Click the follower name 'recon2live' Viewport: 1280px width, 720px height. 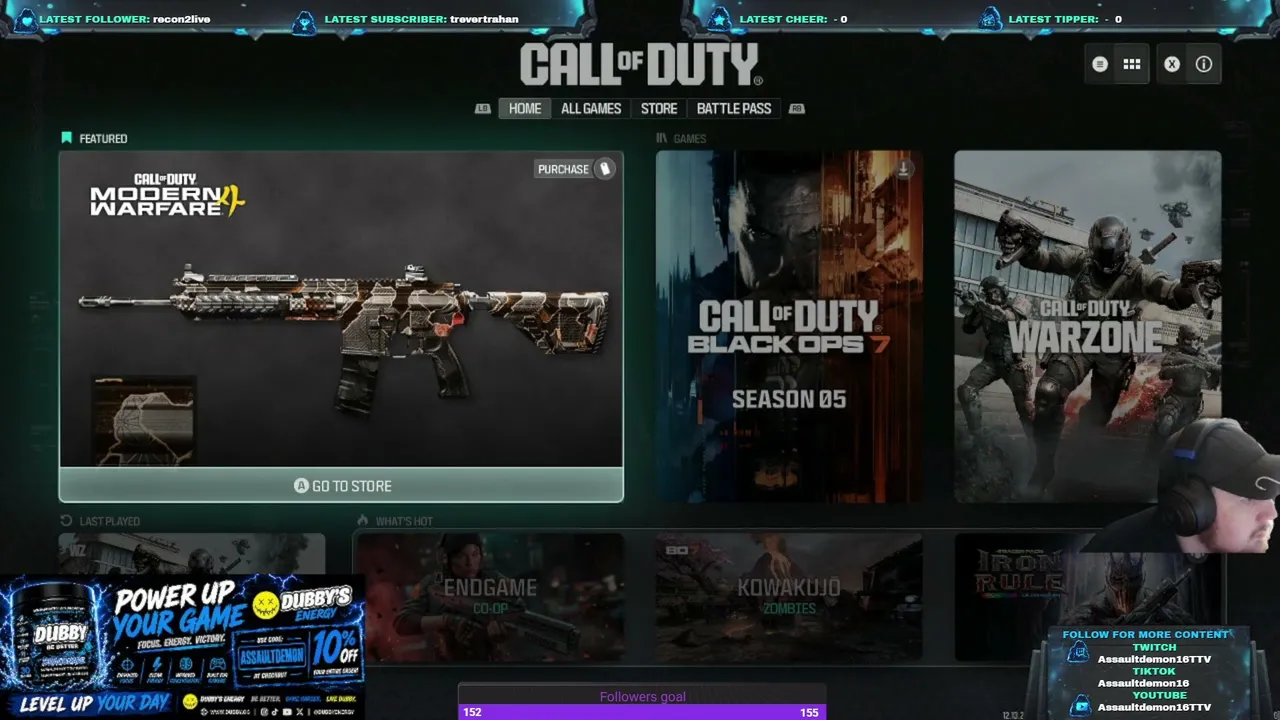181,19
